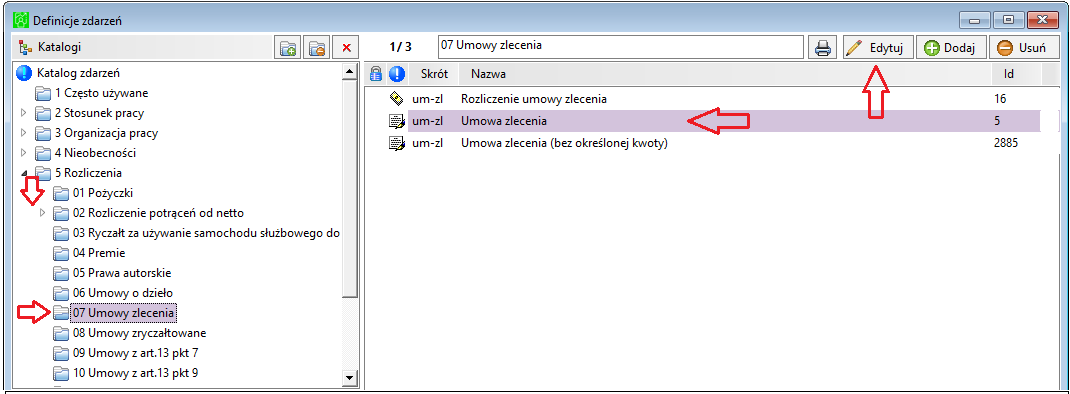Click the lock column header icon
Screen dimensions: 1070x394
[x=375, y=73]
